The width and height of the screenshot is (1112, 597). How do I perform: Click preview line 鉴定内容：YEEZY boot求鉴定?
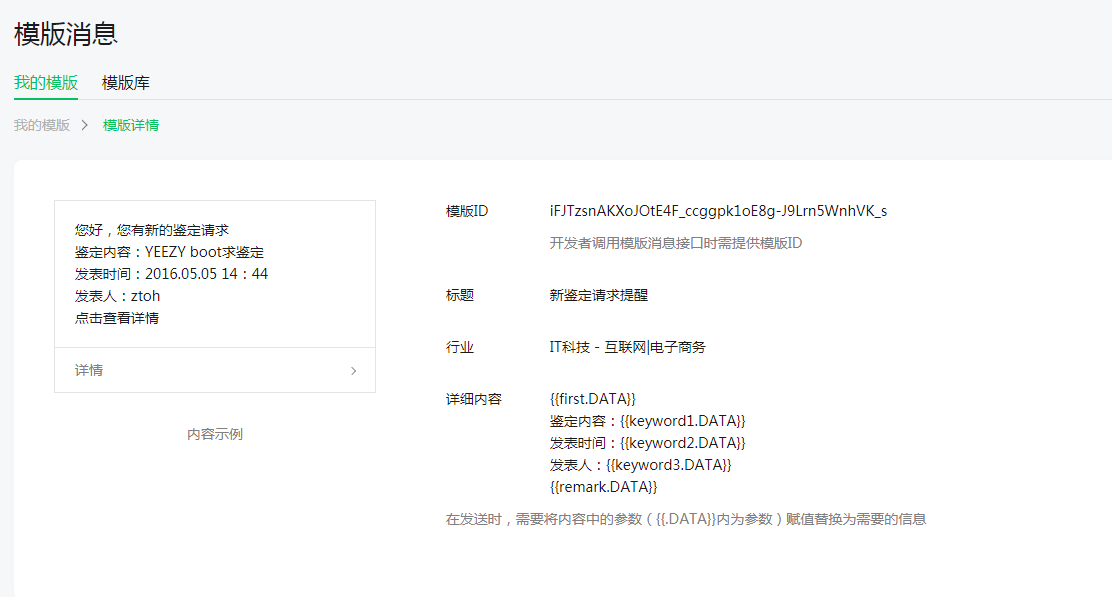(169, 252)
